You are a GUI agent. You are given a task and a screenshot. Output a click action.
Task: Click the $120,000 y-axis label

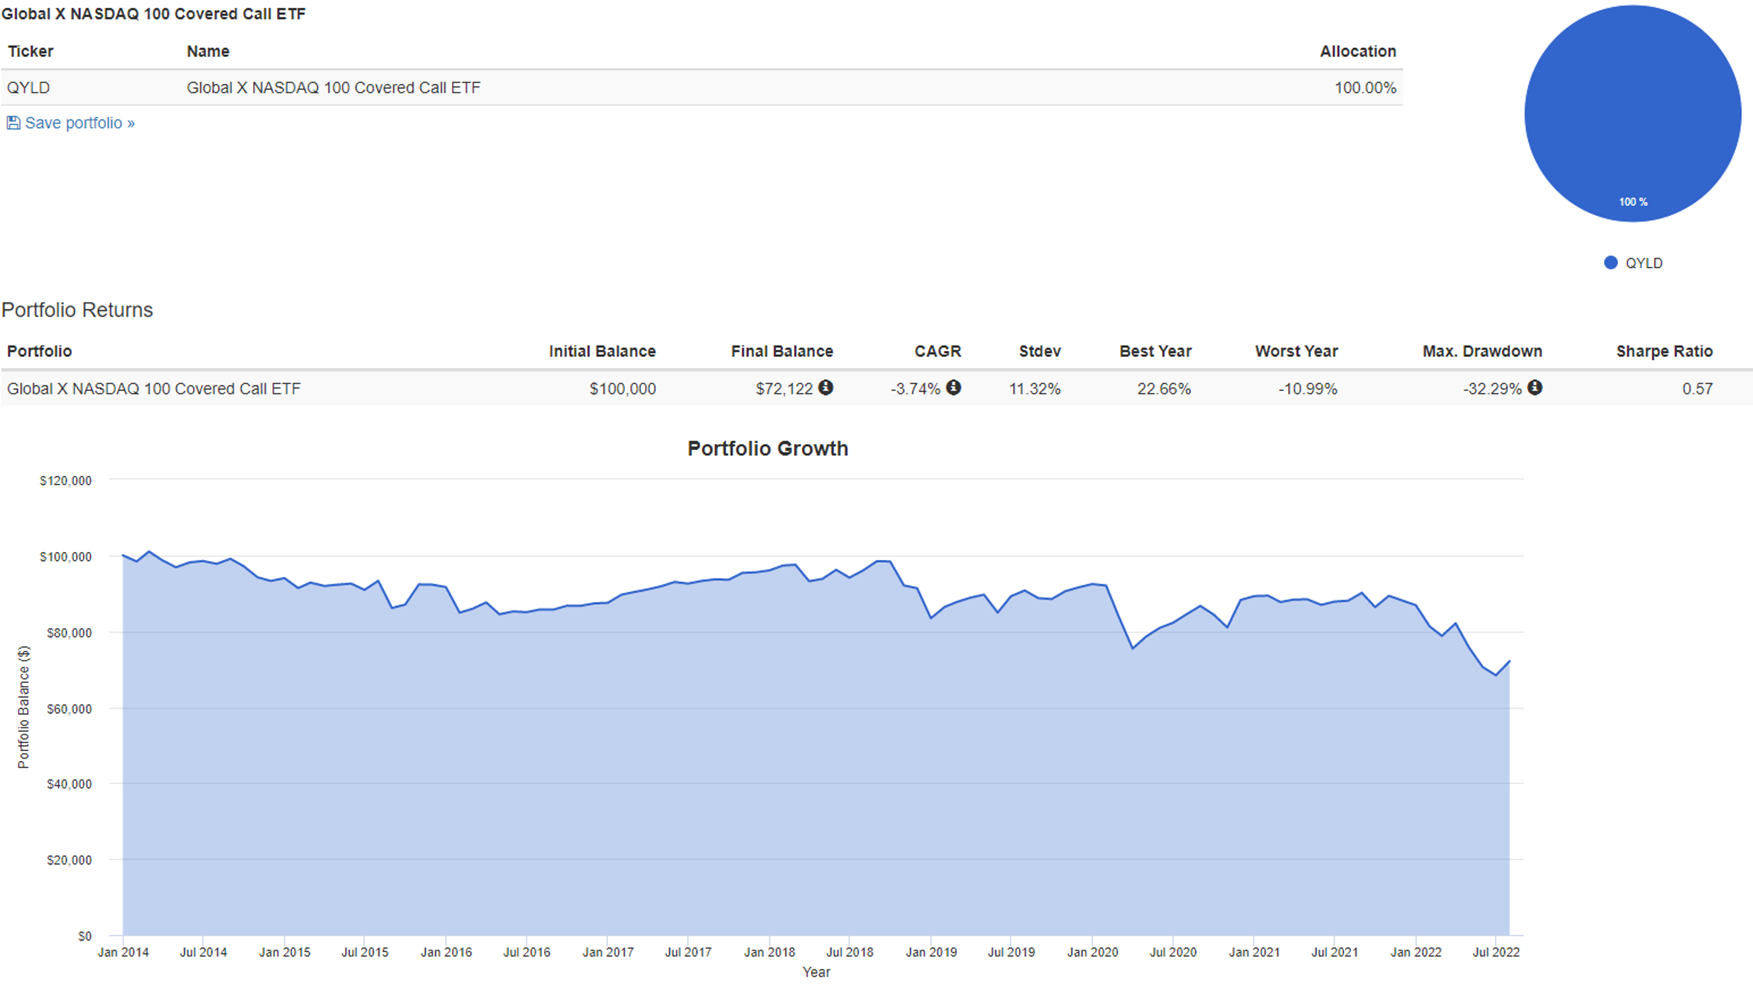pos(66,481)
